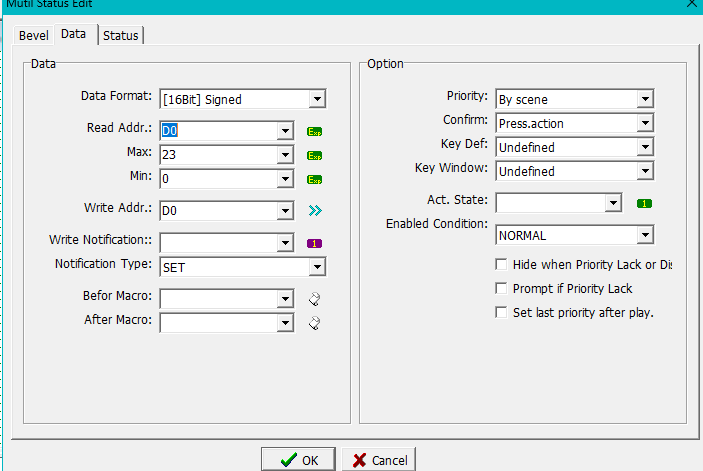
Task: Toggle Set last priority after play checkbox
Action: 502,313
